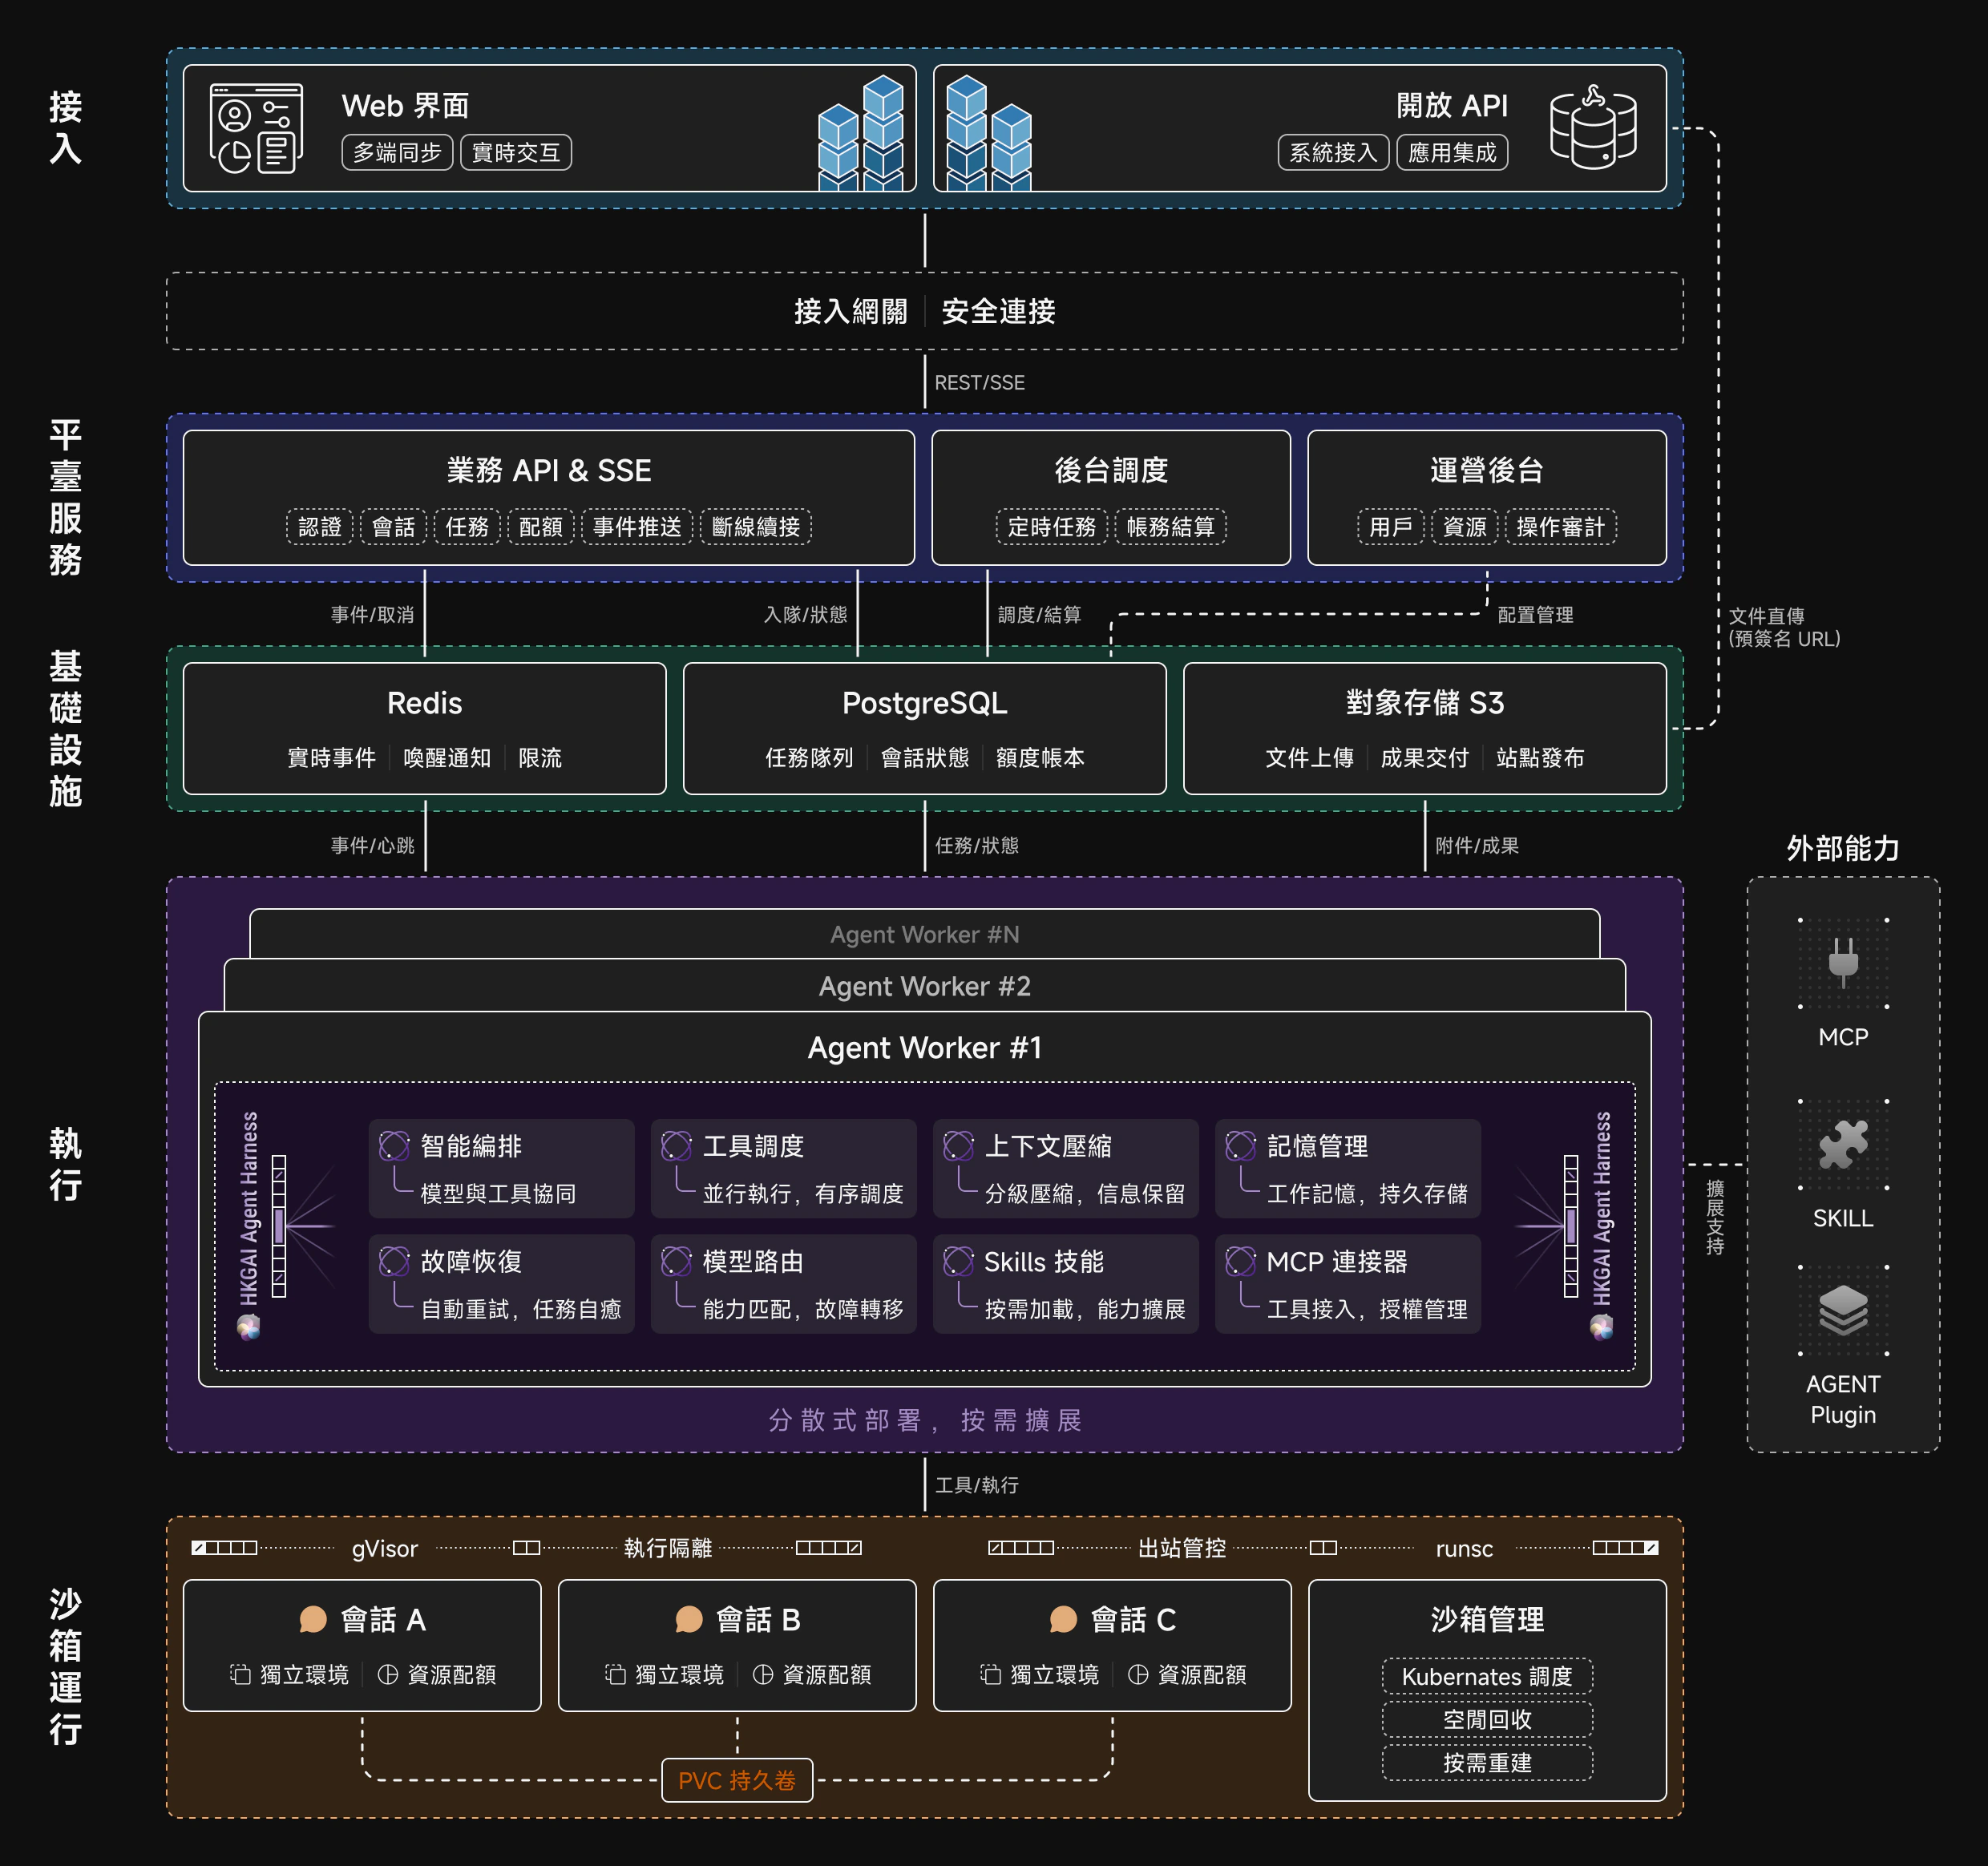Select the MCP plug icon
Image resolution: width=1988 pixels, height=1866 pixels.
point(1843,961)
